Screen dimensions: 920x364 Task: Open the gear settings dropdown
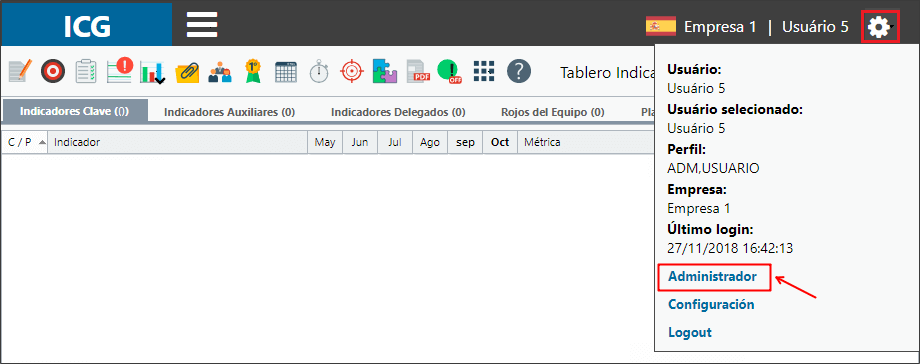[x=880, y=27]
